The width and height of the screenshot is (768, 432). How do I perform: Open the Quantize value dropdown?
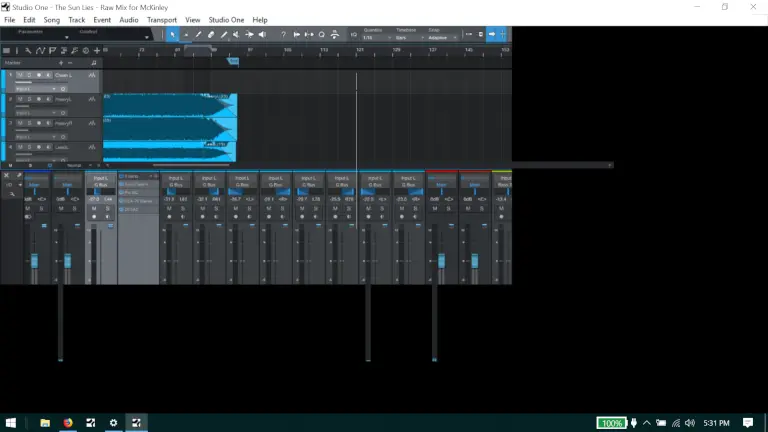tap(375, 38)
